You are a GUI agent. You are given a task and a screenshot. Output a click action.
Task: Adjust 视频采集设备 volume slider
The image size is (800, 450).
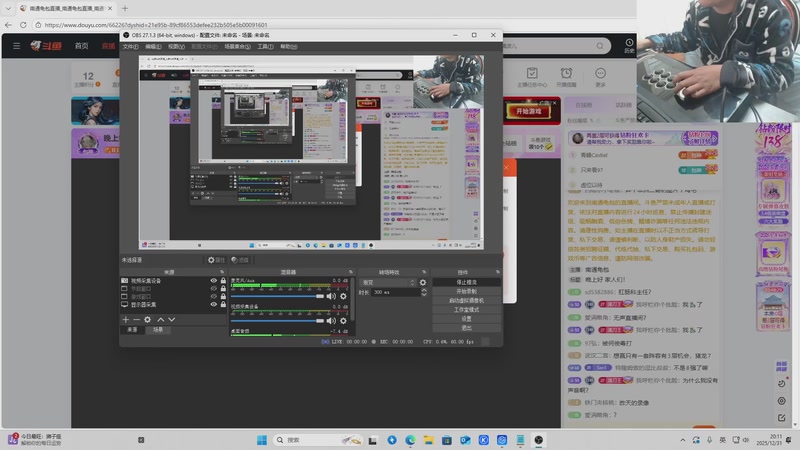tap(277, 321)
